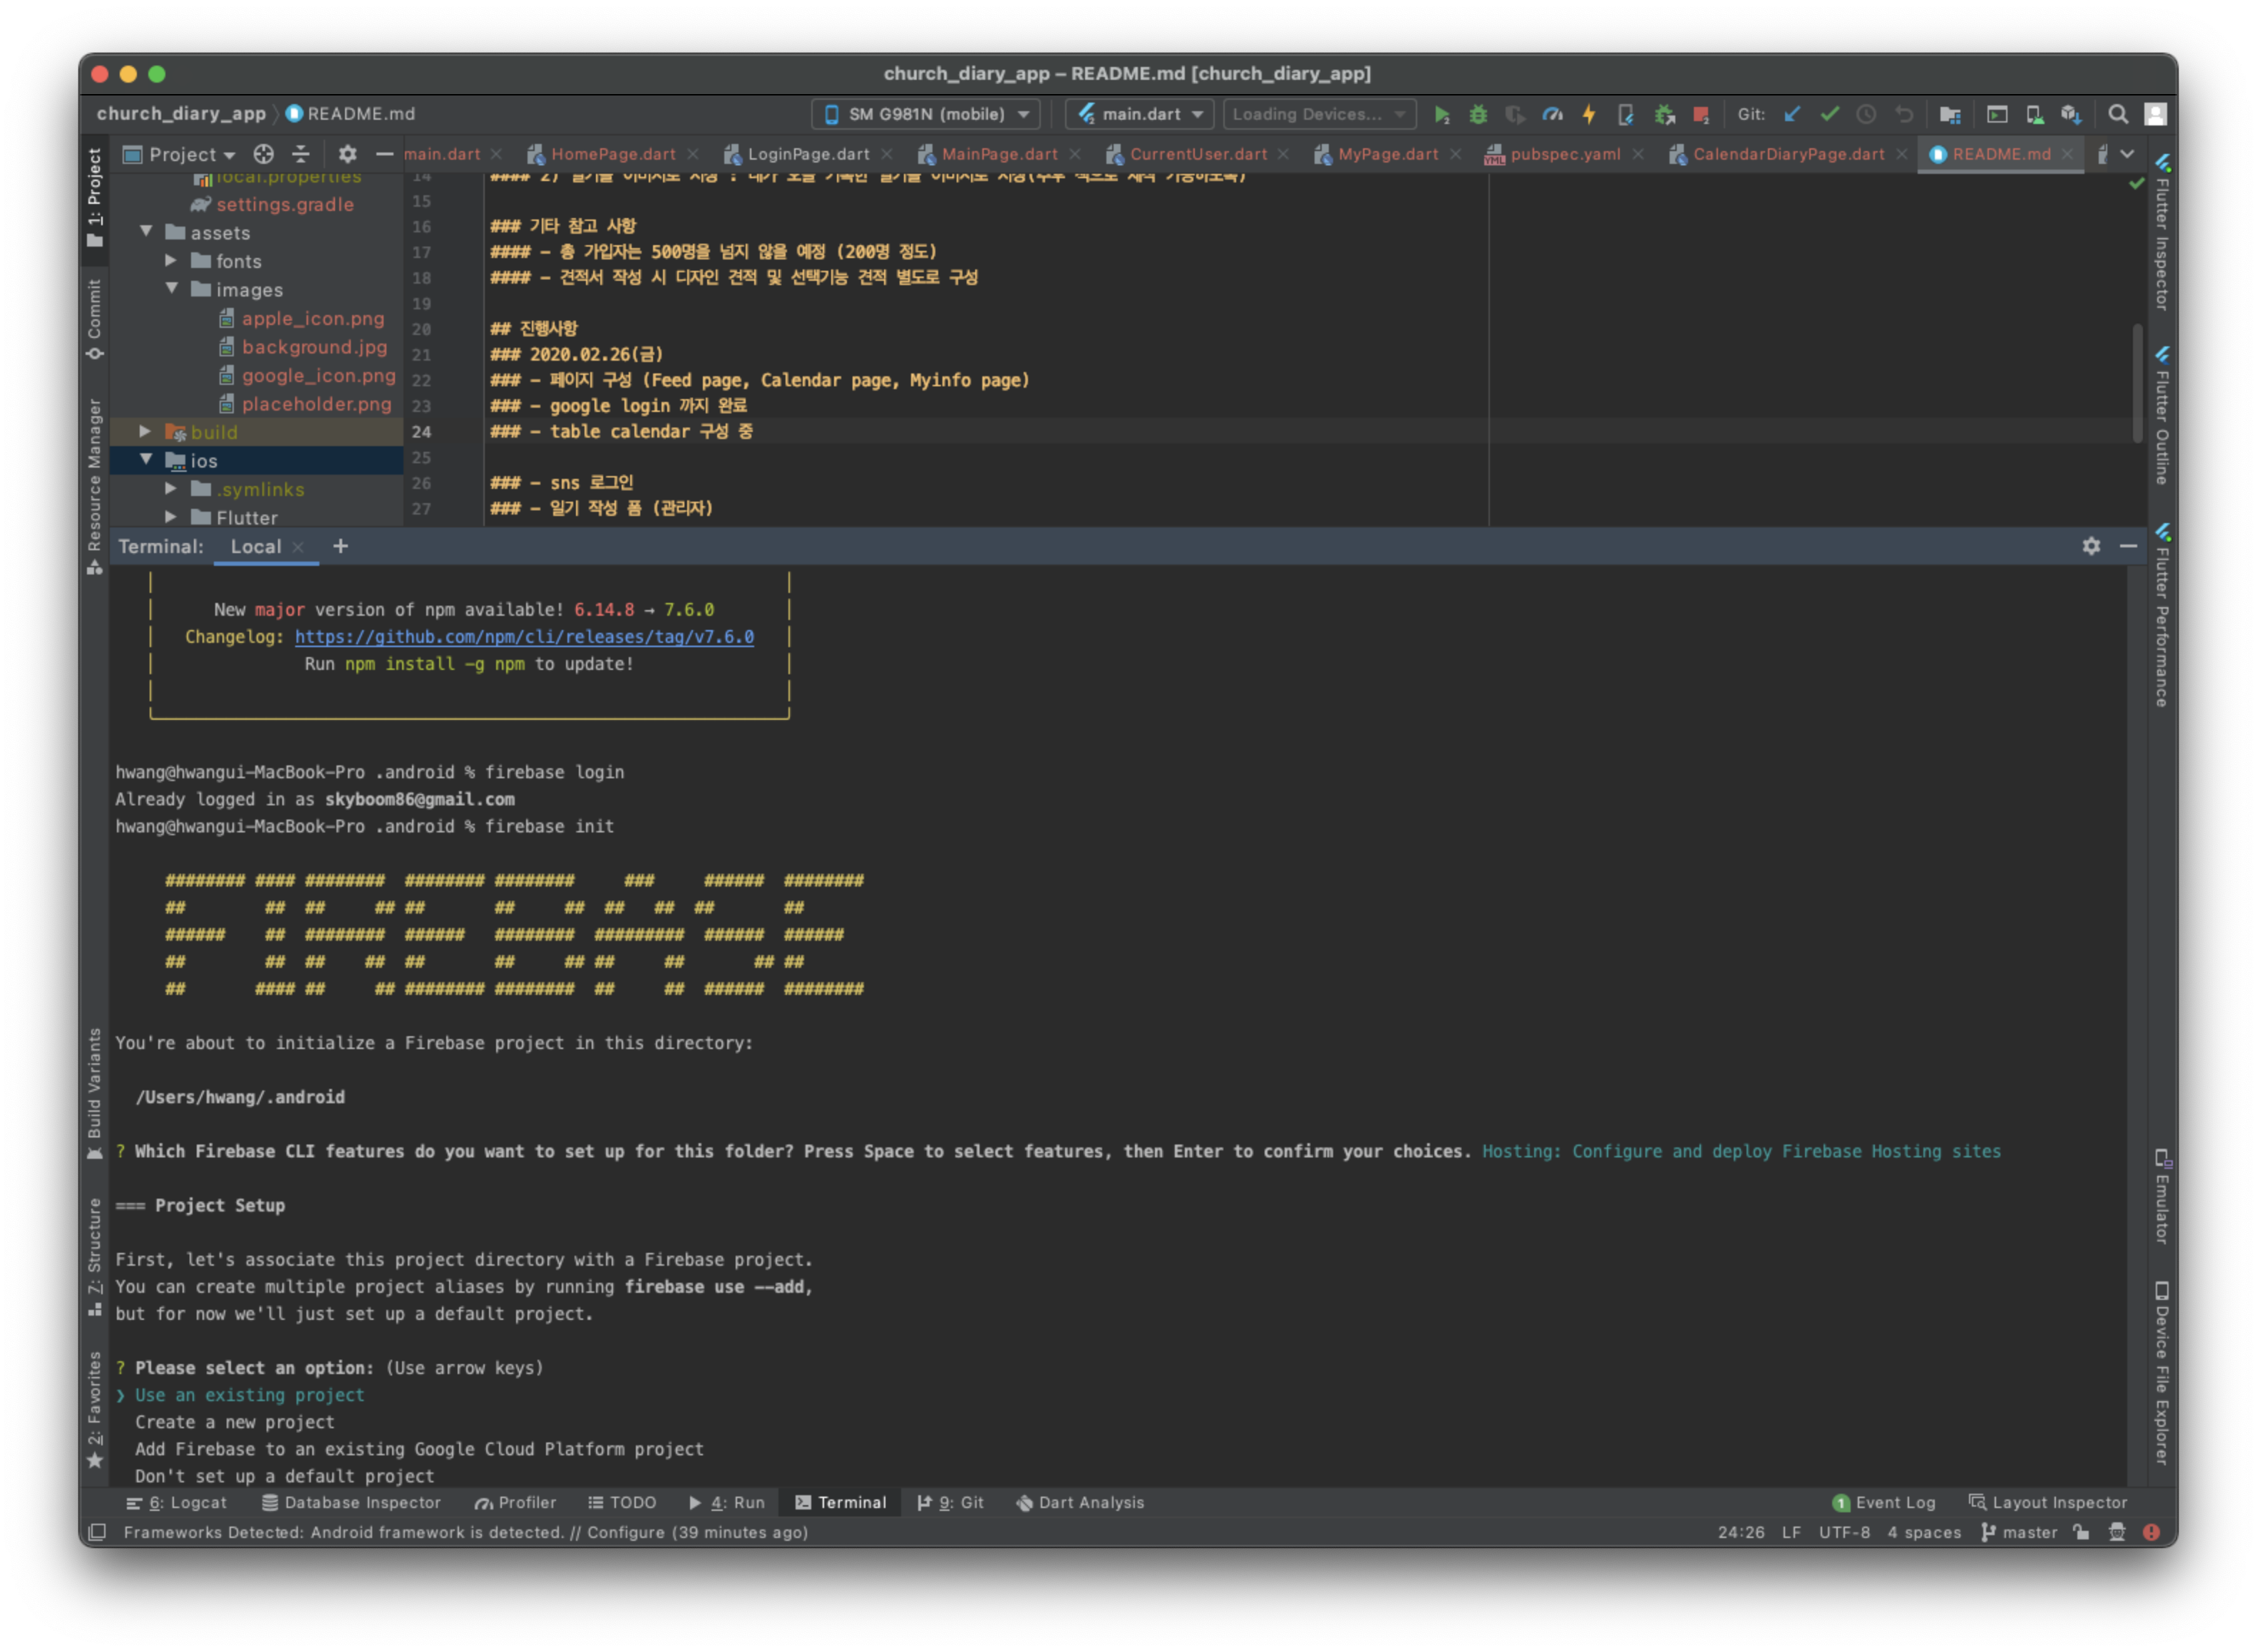
Task: Open the AVD Manager device icon
Action: pyautogui.click(x=2034, y=115)
